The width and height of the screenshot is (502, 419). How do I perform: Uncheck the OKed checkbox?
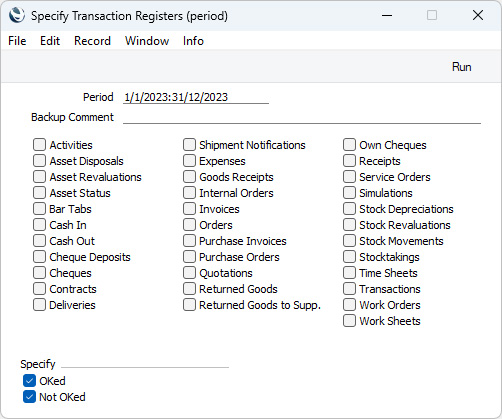[x=29, y=381]
